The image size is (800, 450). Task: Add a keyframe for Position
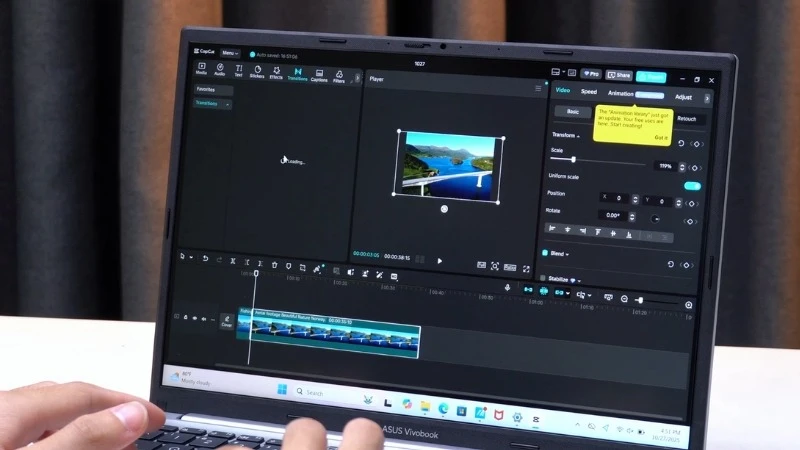pyautogui.click(x=692, y=204)
